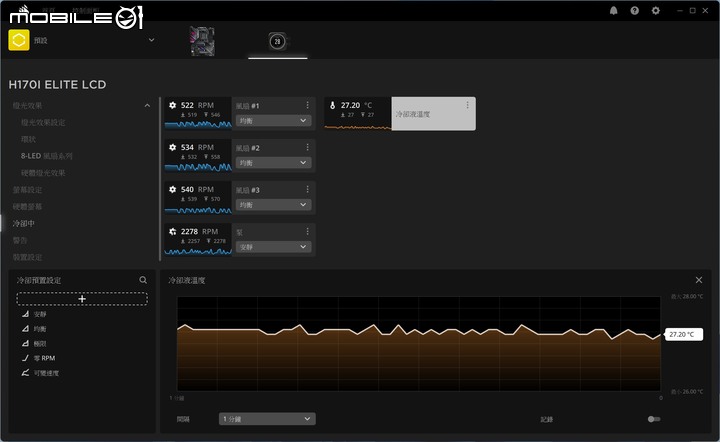The height and width of the screenshot is (442, 720).
Task: Click the 522 RPM fan speed graph
Action: pyautogui.click(x=198, y=124)
